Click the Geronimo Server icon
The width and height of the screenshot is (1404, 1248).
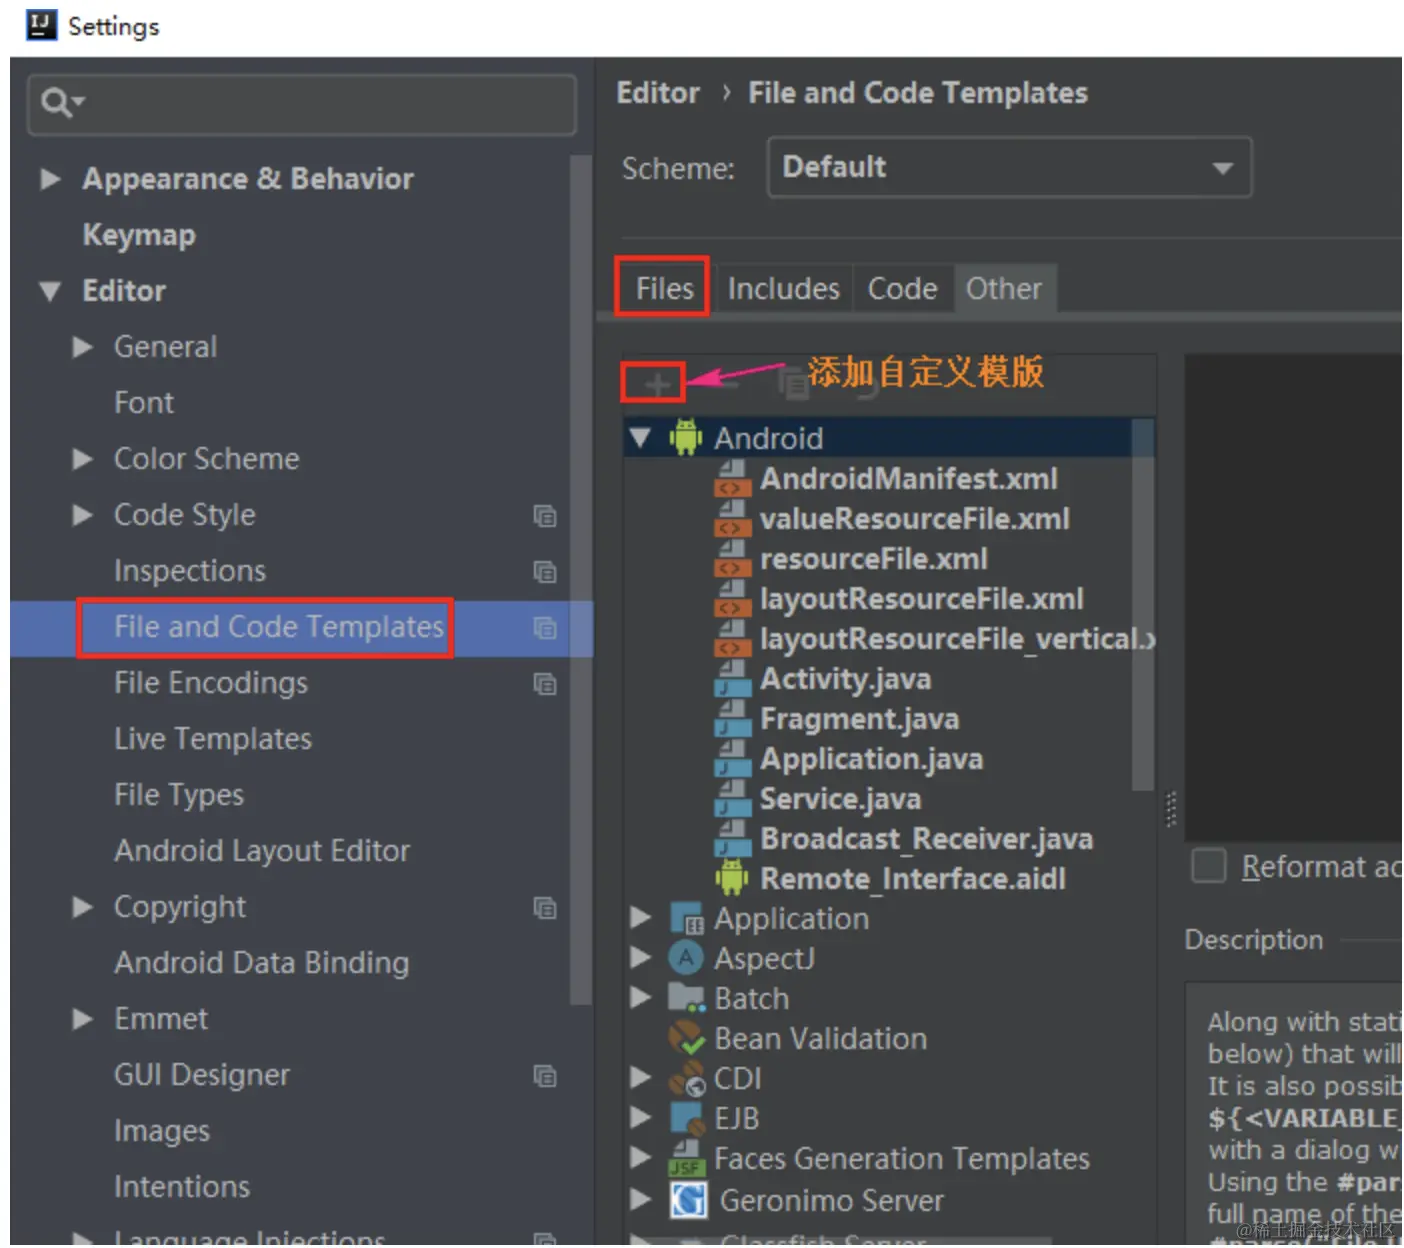point(688,1199)
